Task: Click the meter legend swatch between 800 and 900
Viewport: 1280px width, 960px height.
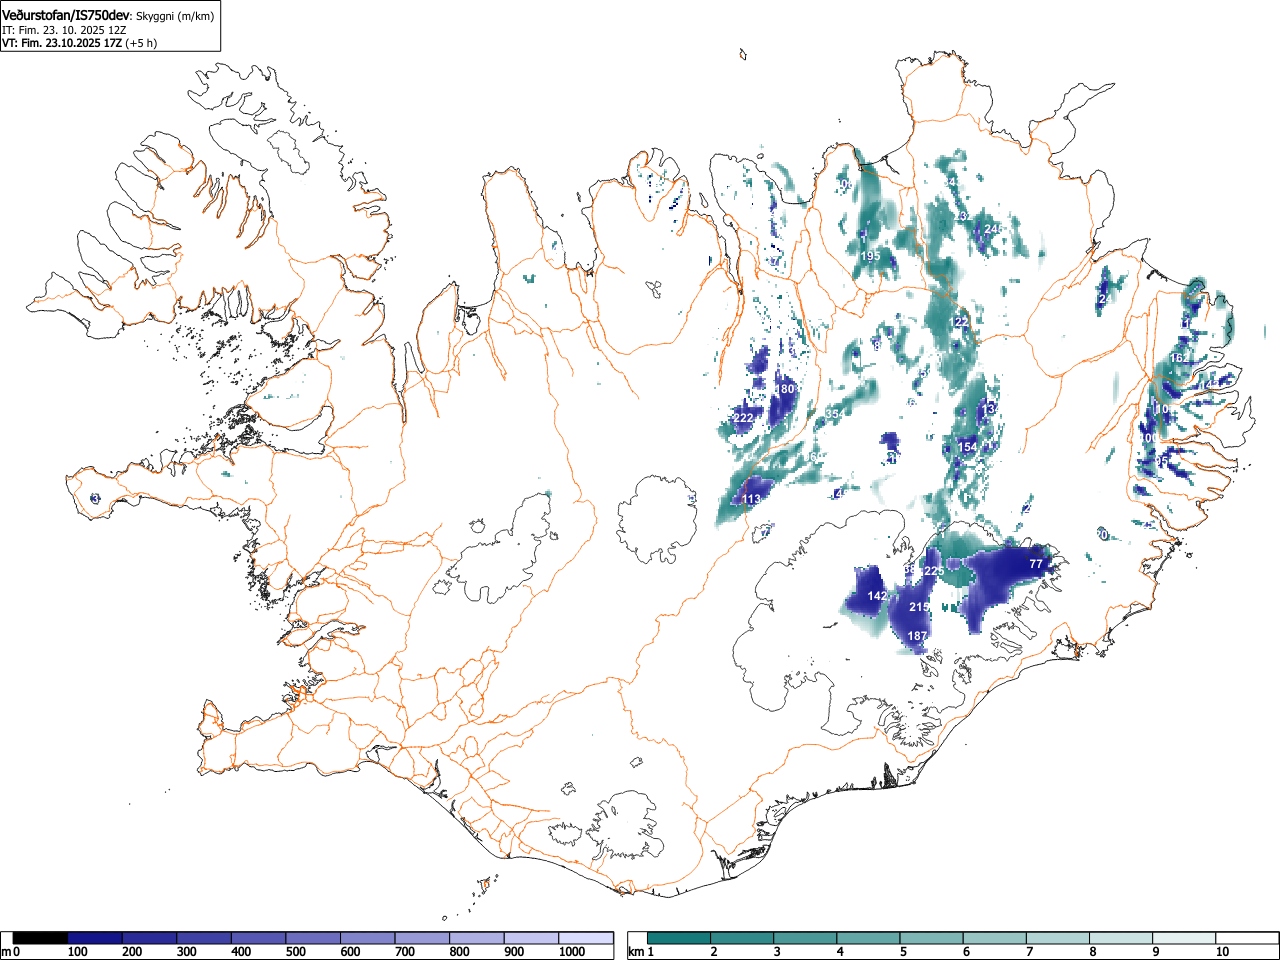Action: [x=477, y=938]
